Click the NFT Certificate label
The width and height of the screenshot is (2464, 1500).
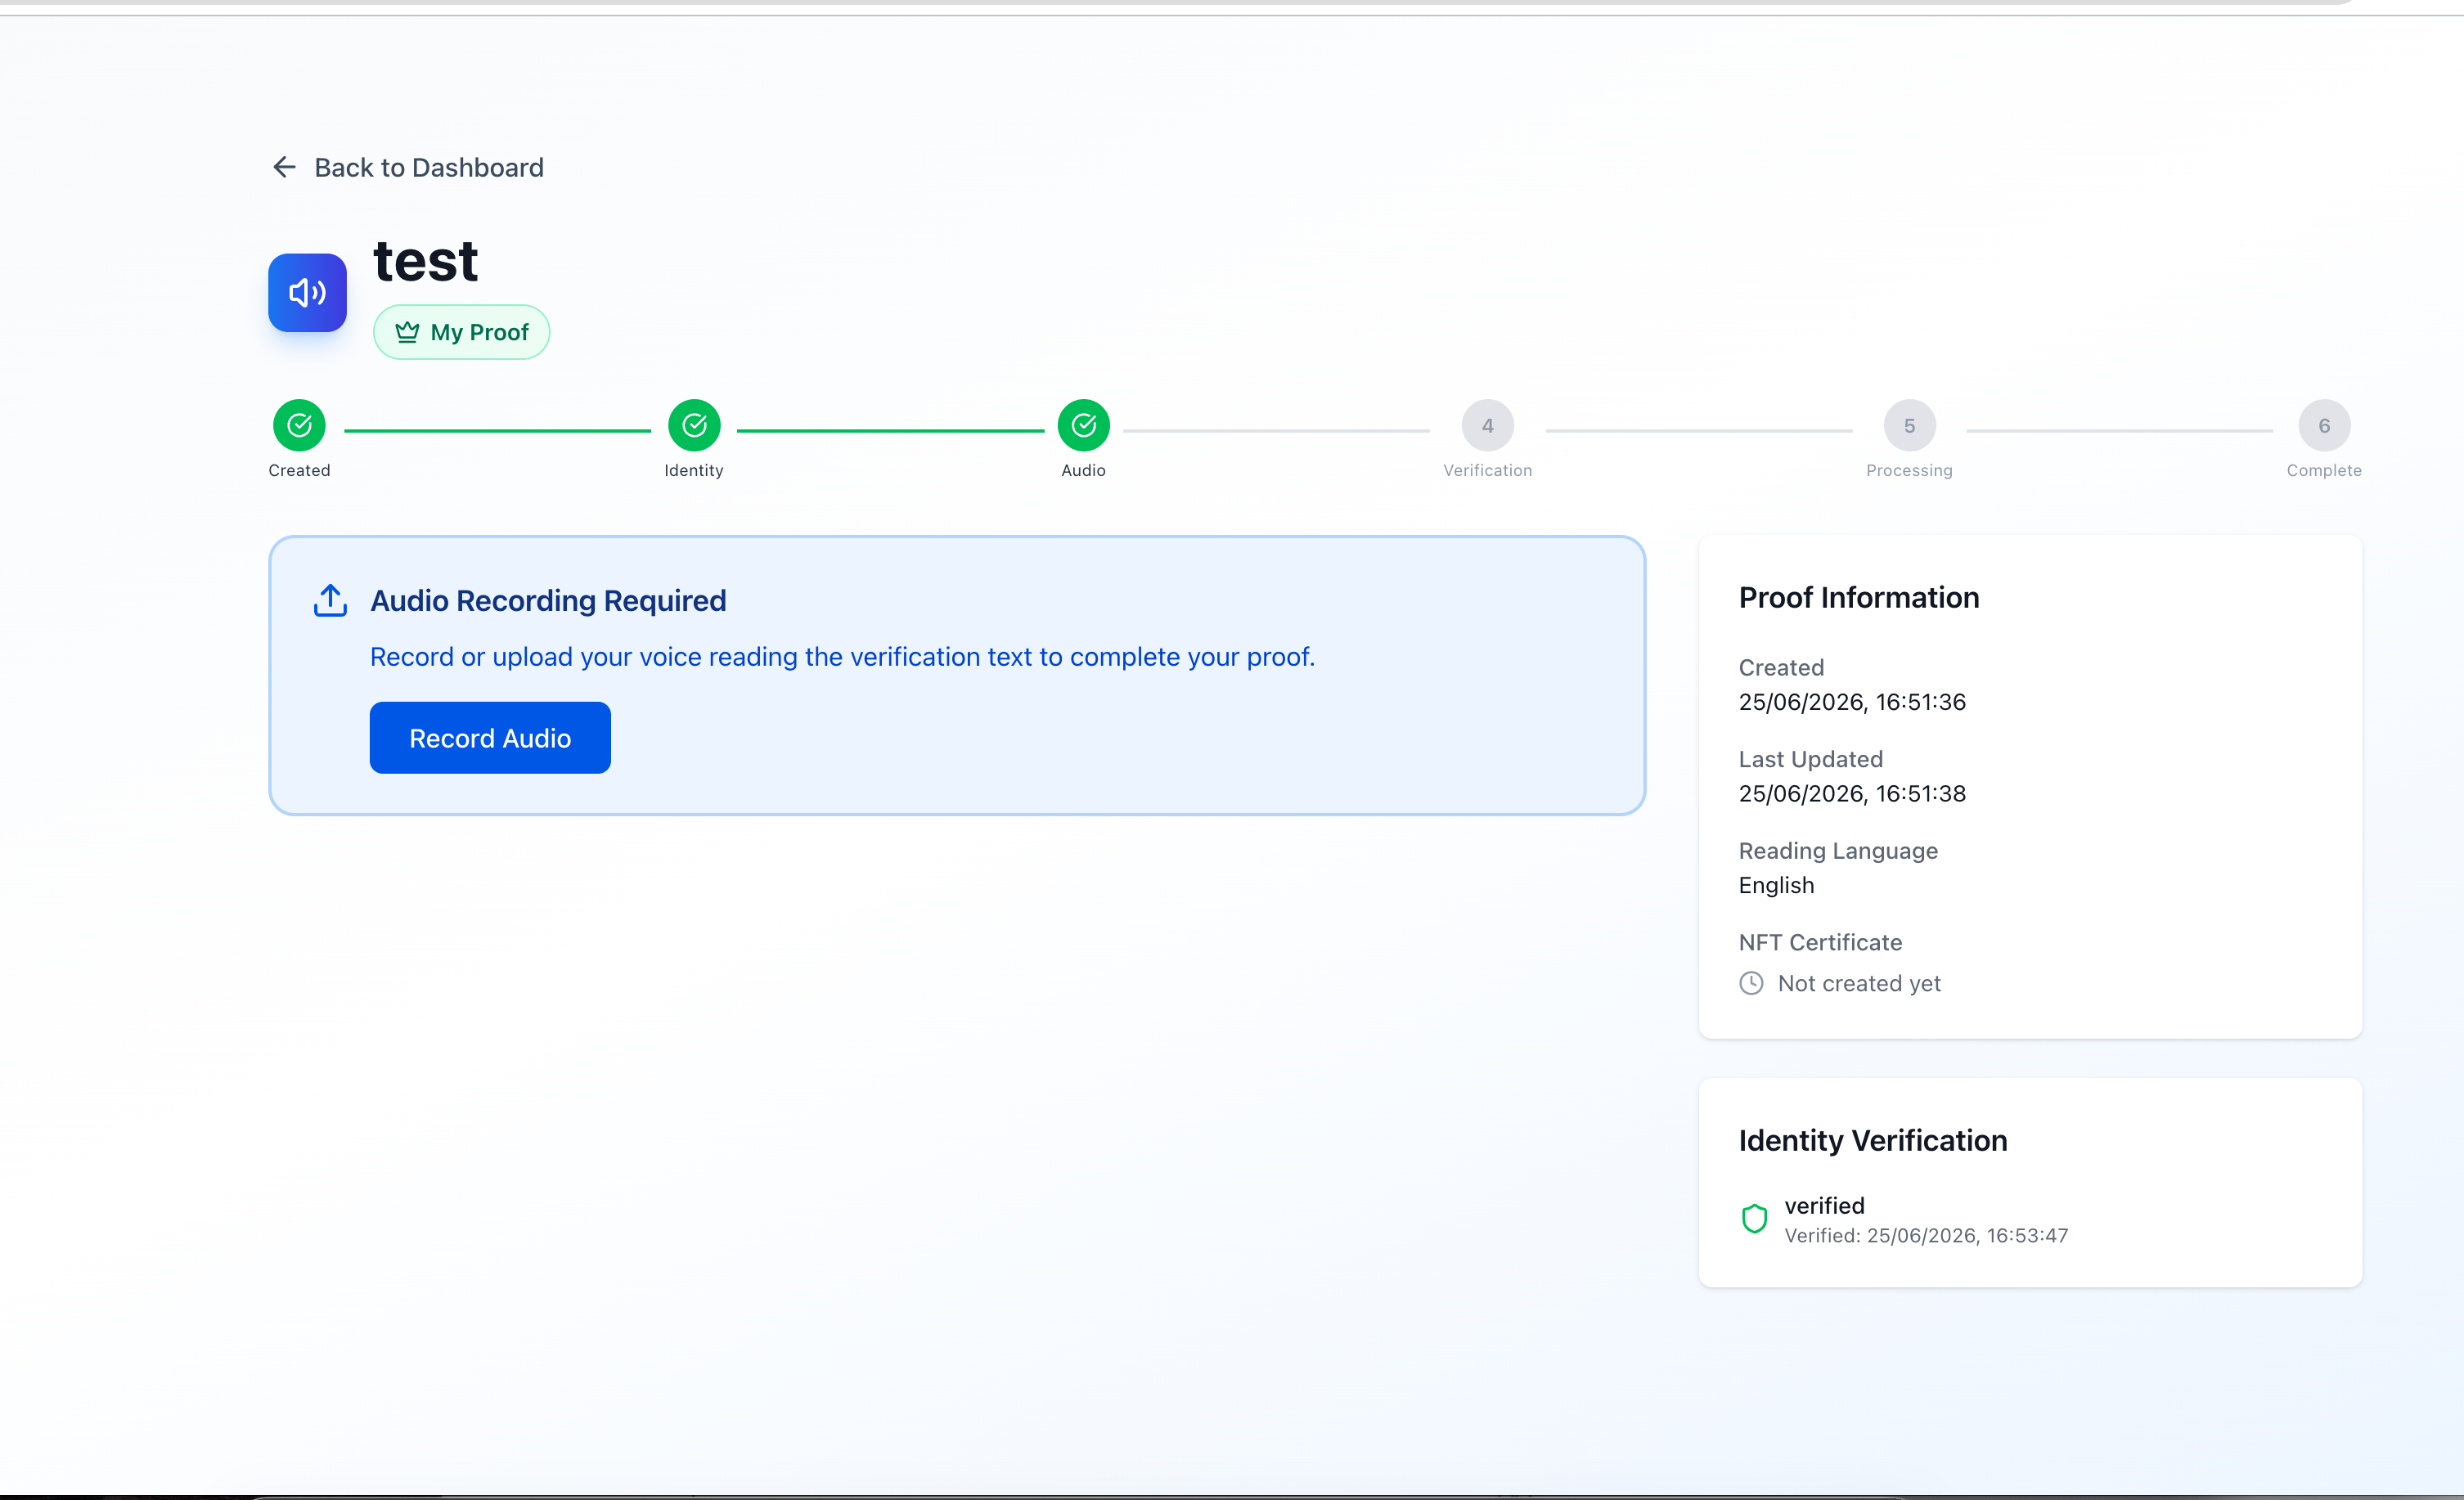point(1821,942)
